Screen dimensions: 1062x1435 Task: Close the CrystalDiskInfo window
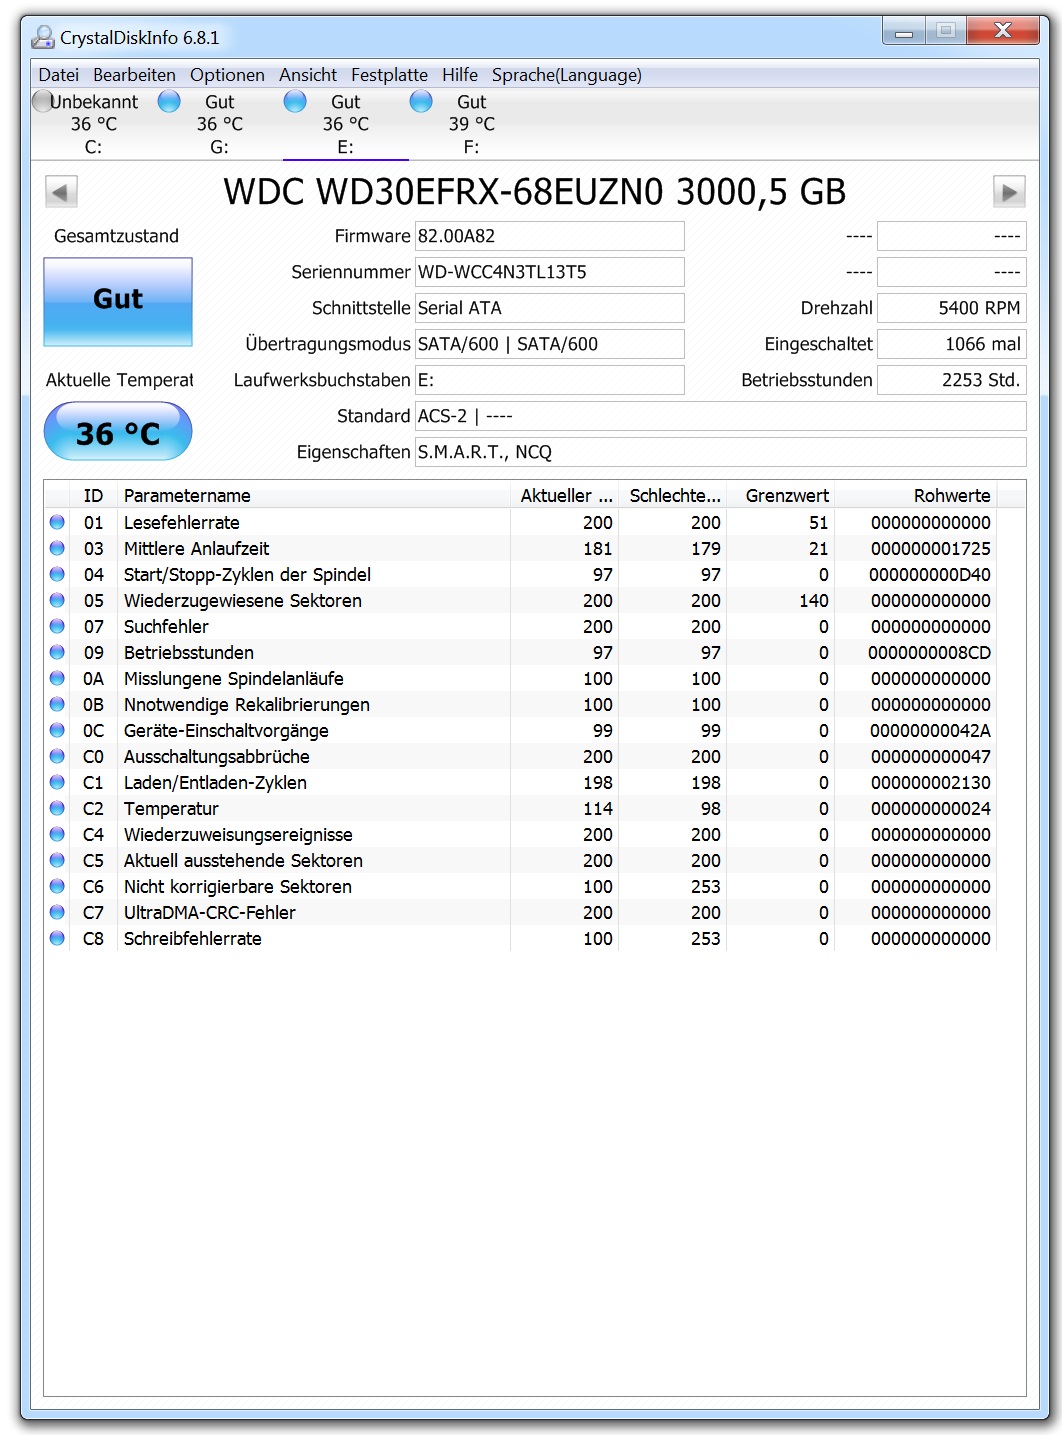click(1003, 31)
